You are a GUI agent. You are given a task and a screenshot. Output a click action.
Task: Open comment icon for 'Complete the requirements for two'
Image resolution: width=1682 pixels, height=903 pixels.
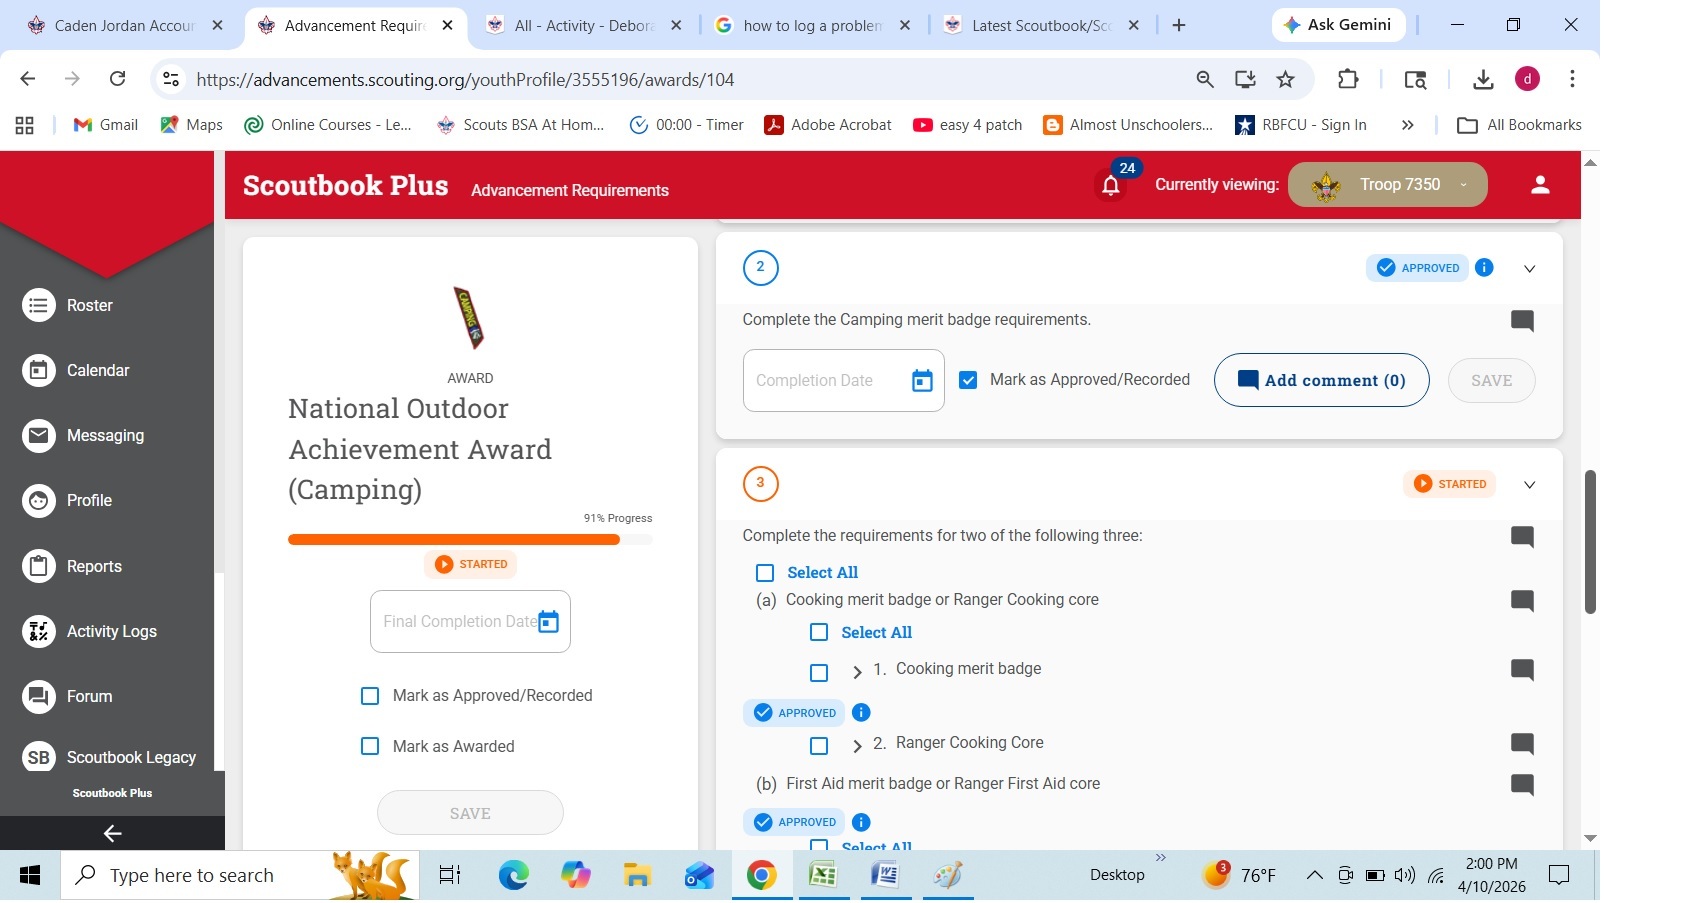(1522, 536)
